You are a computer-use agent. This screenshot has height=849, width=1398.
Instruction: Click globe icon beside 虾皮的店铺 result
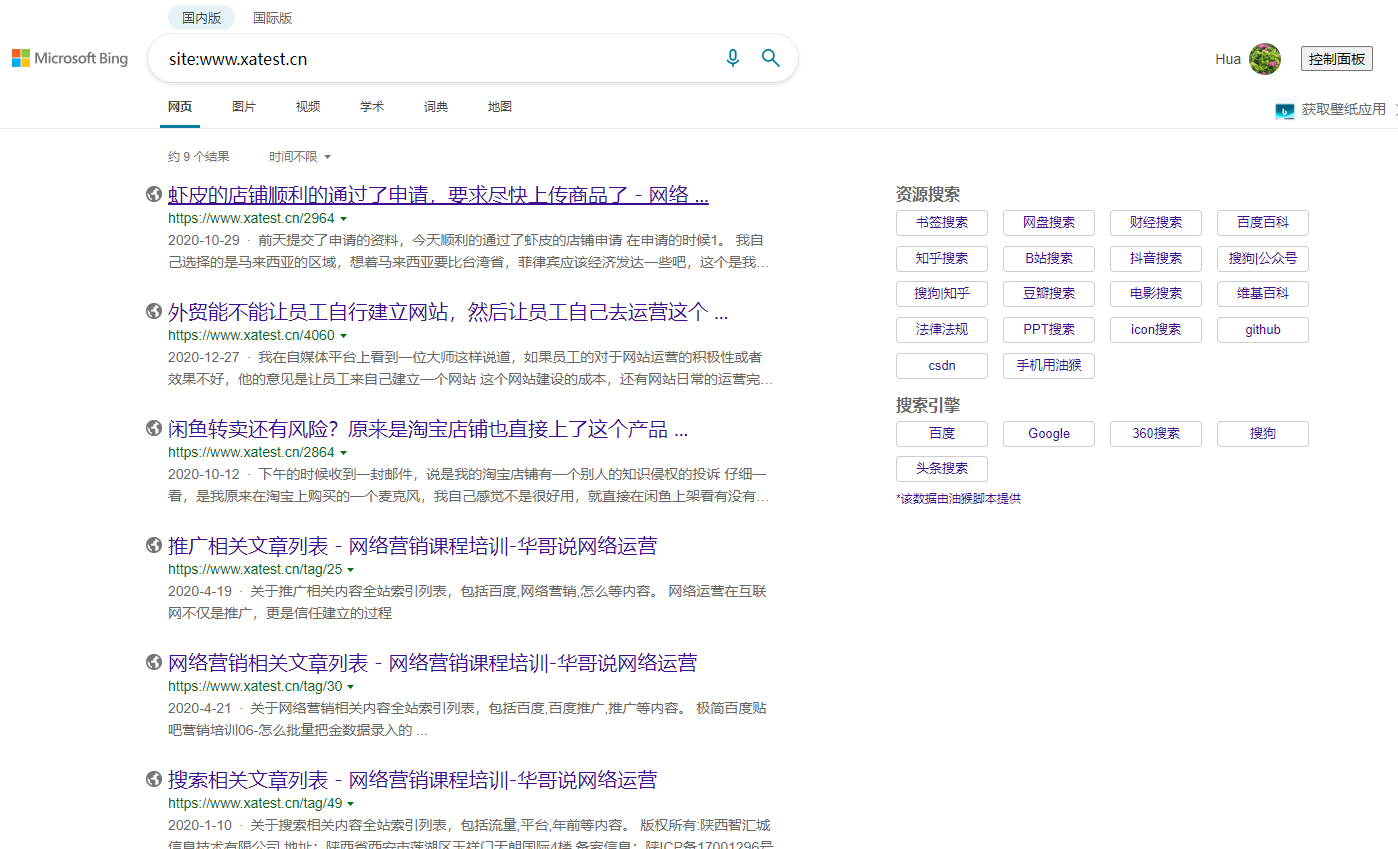153,195
